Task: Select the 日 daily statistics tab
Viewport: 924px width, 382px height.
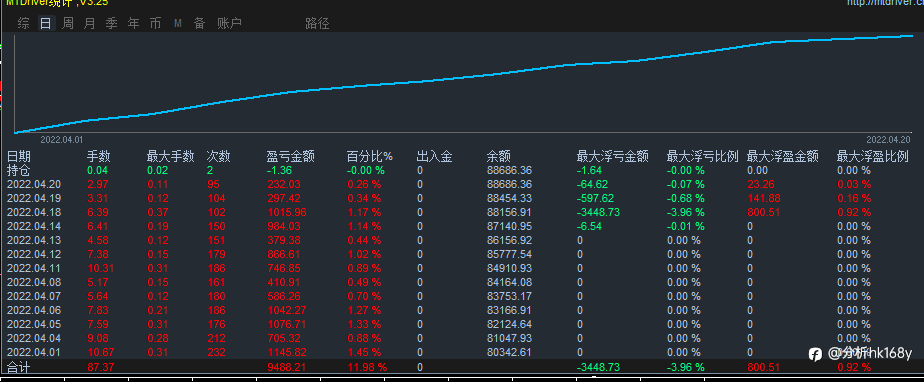Action: [x=45, y=24]
